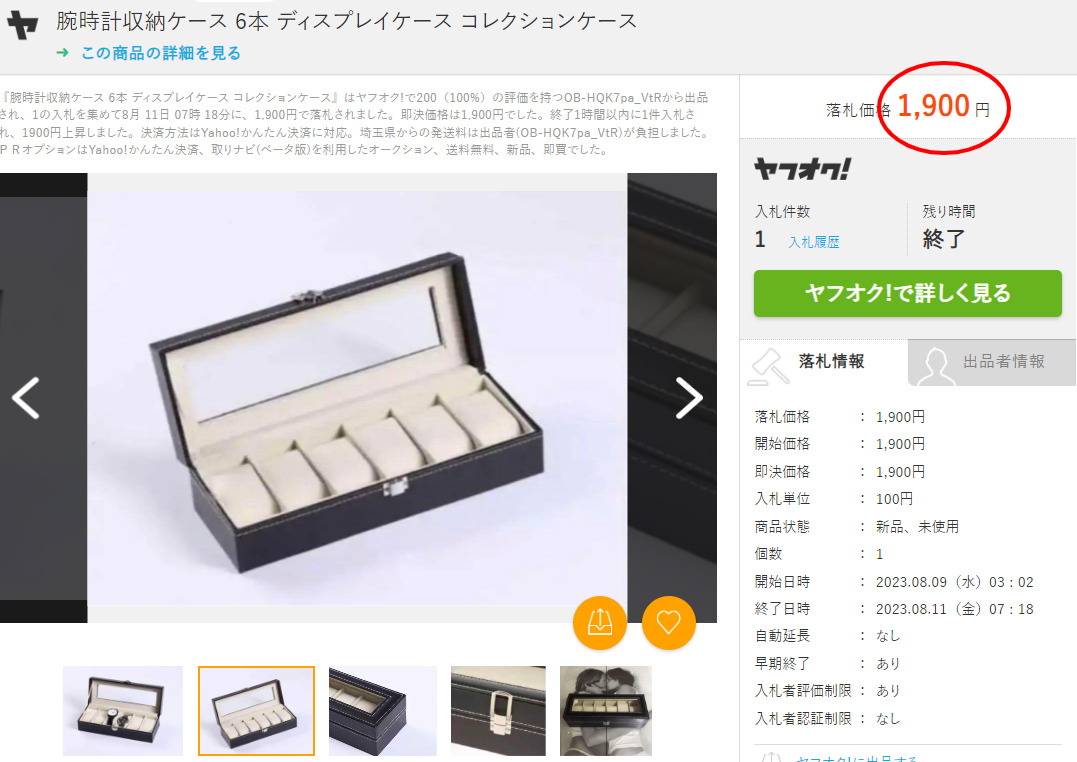Open the 入札履歴 link
This screenshot has height=762, width=1077.
(814, 242)
